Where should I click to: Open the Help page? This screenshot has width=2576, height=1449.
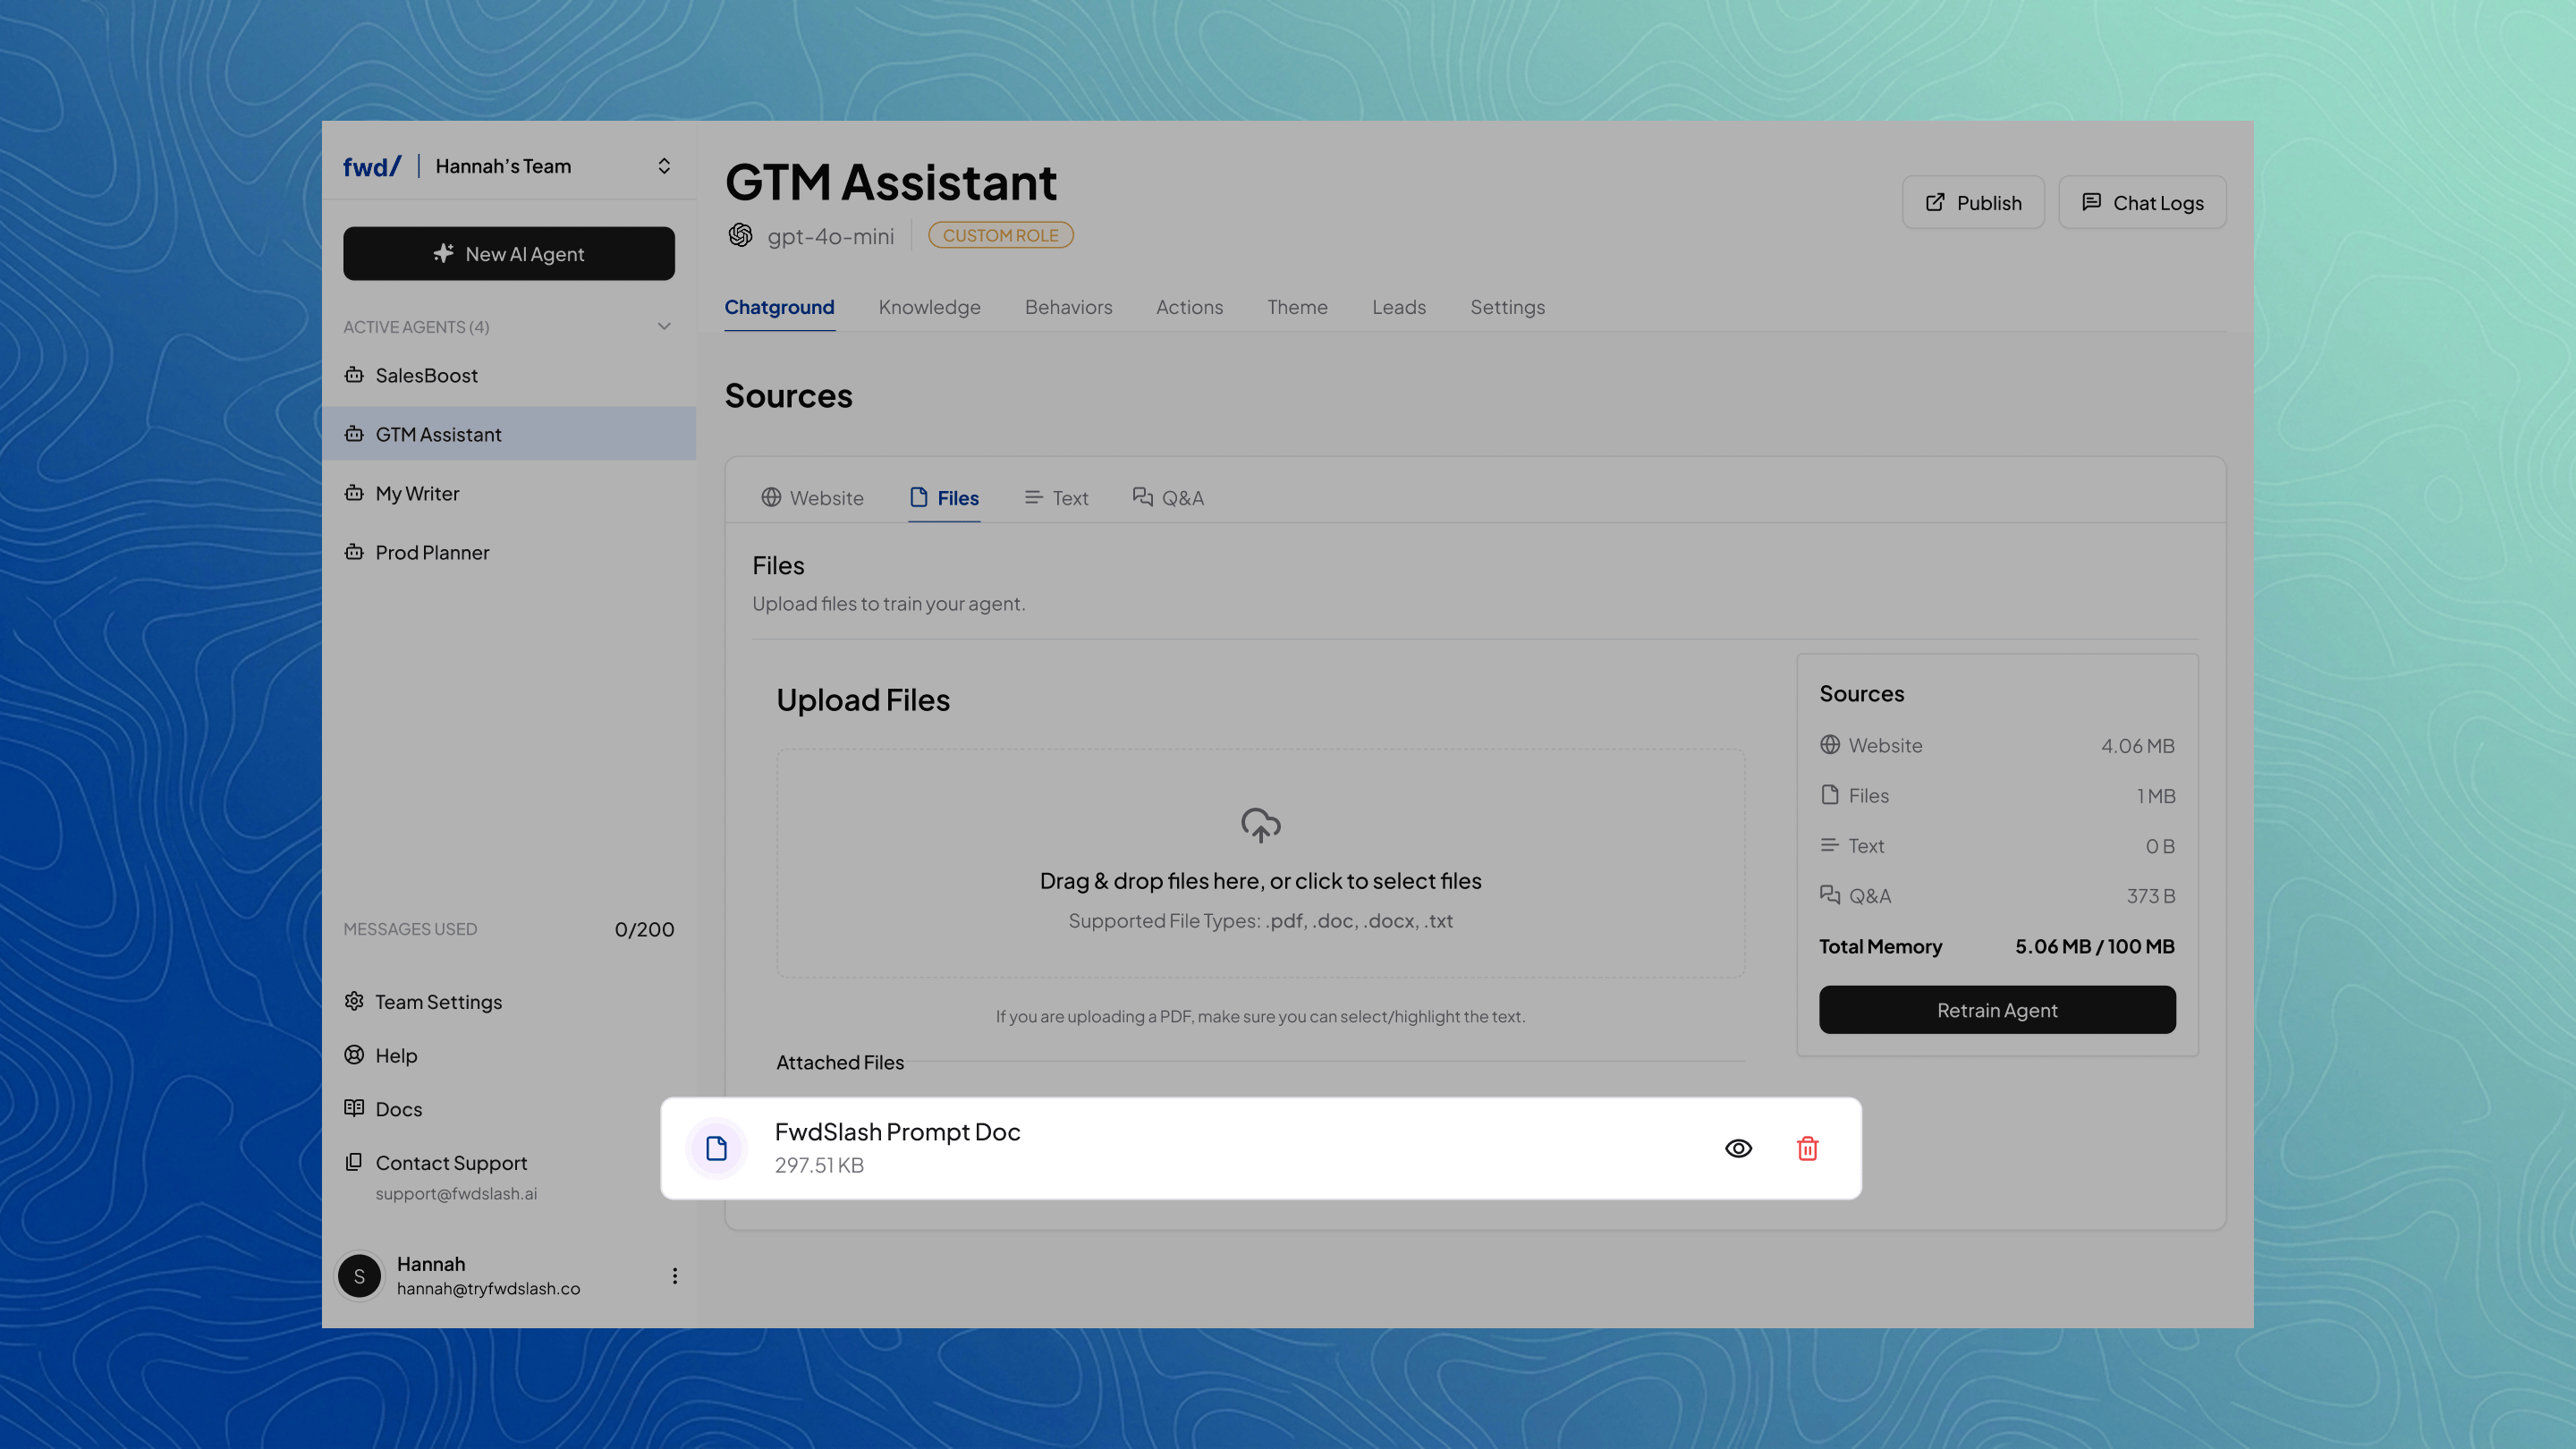coord(397,1055)
